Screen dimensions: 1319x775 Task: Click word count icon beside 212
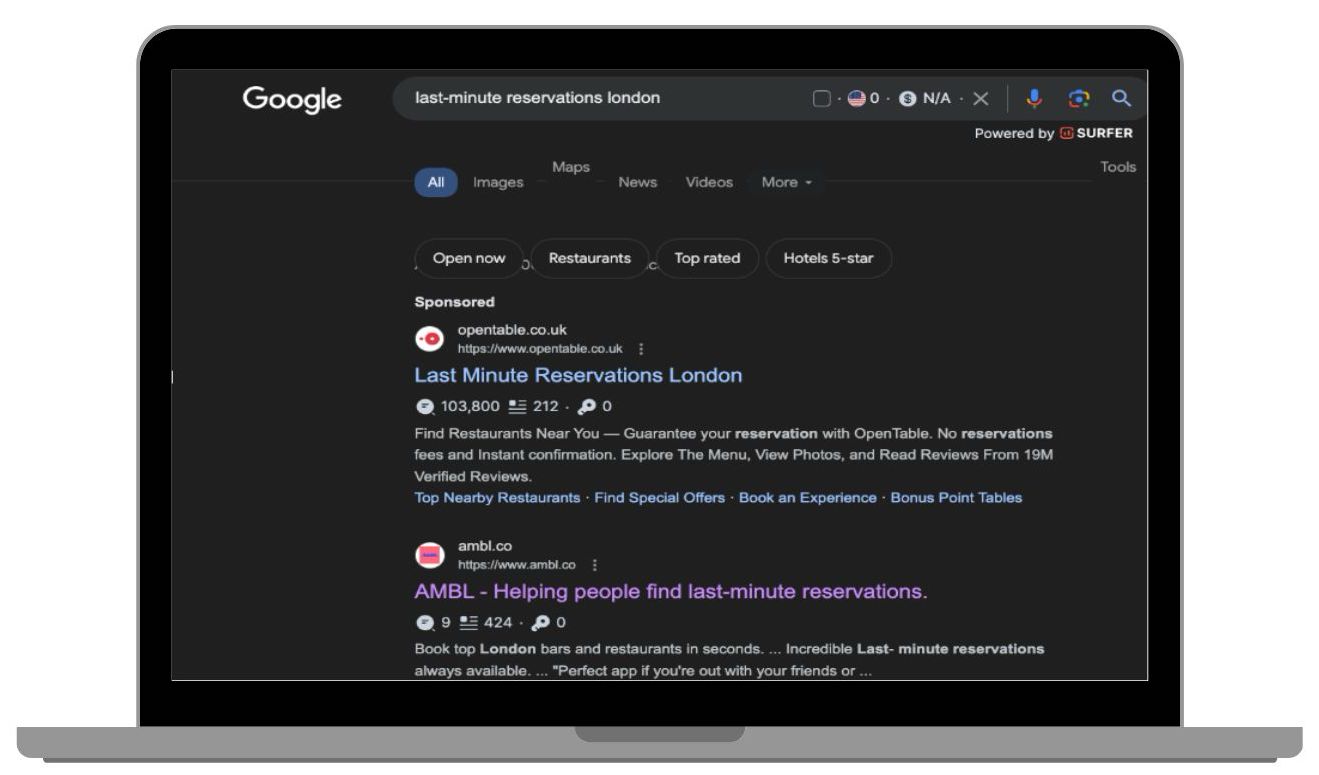coord(517,406)
